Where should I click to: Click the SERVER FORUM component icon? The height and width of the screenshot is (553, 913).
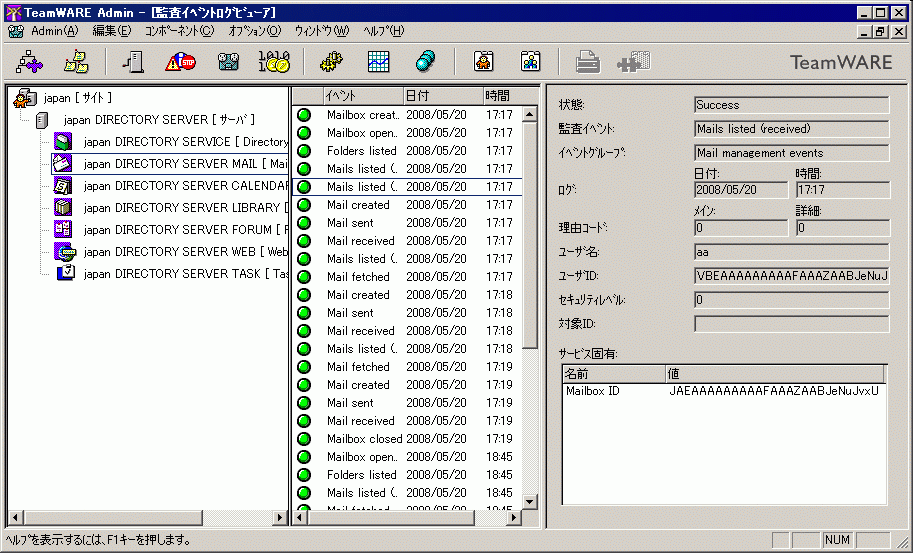(x=63, y=229)
